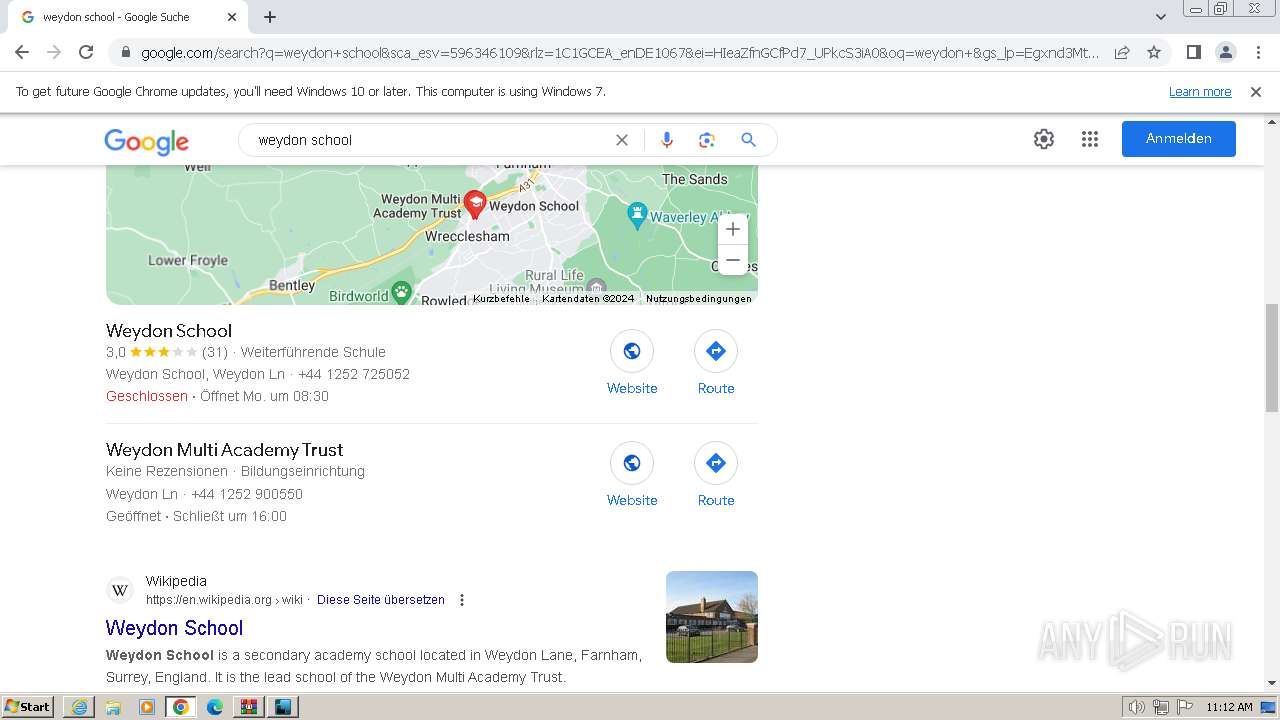Click Waverley Abbey map marker

click(637, 215)
